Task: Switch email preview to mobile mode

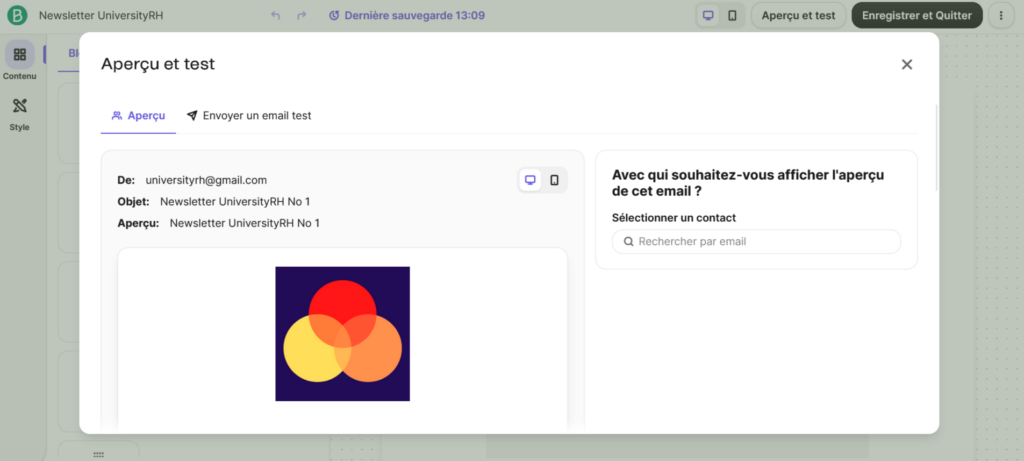Action: pyautogui.click(x=554, y=180)
